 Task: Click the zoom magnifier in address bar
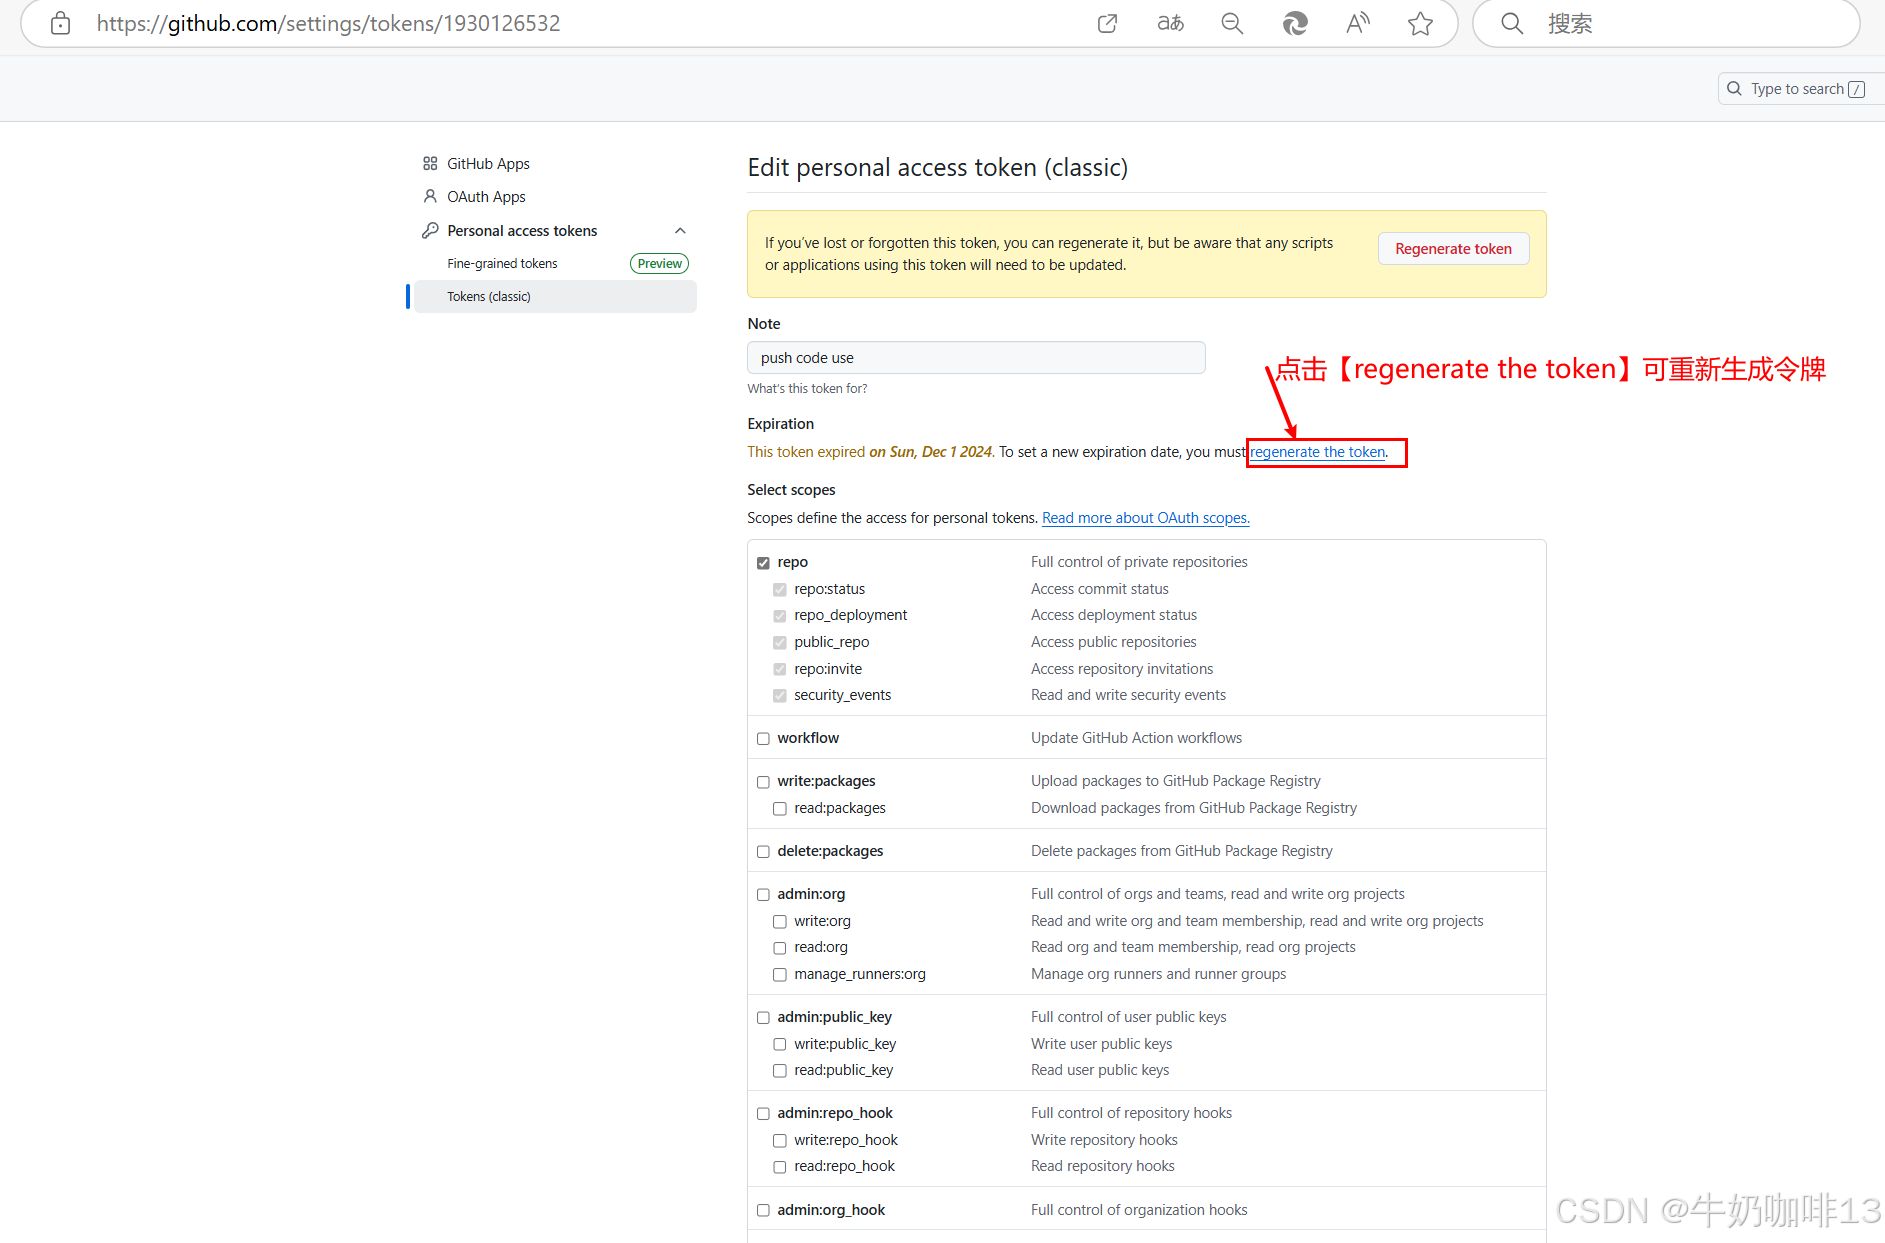tap(1231, 23)
